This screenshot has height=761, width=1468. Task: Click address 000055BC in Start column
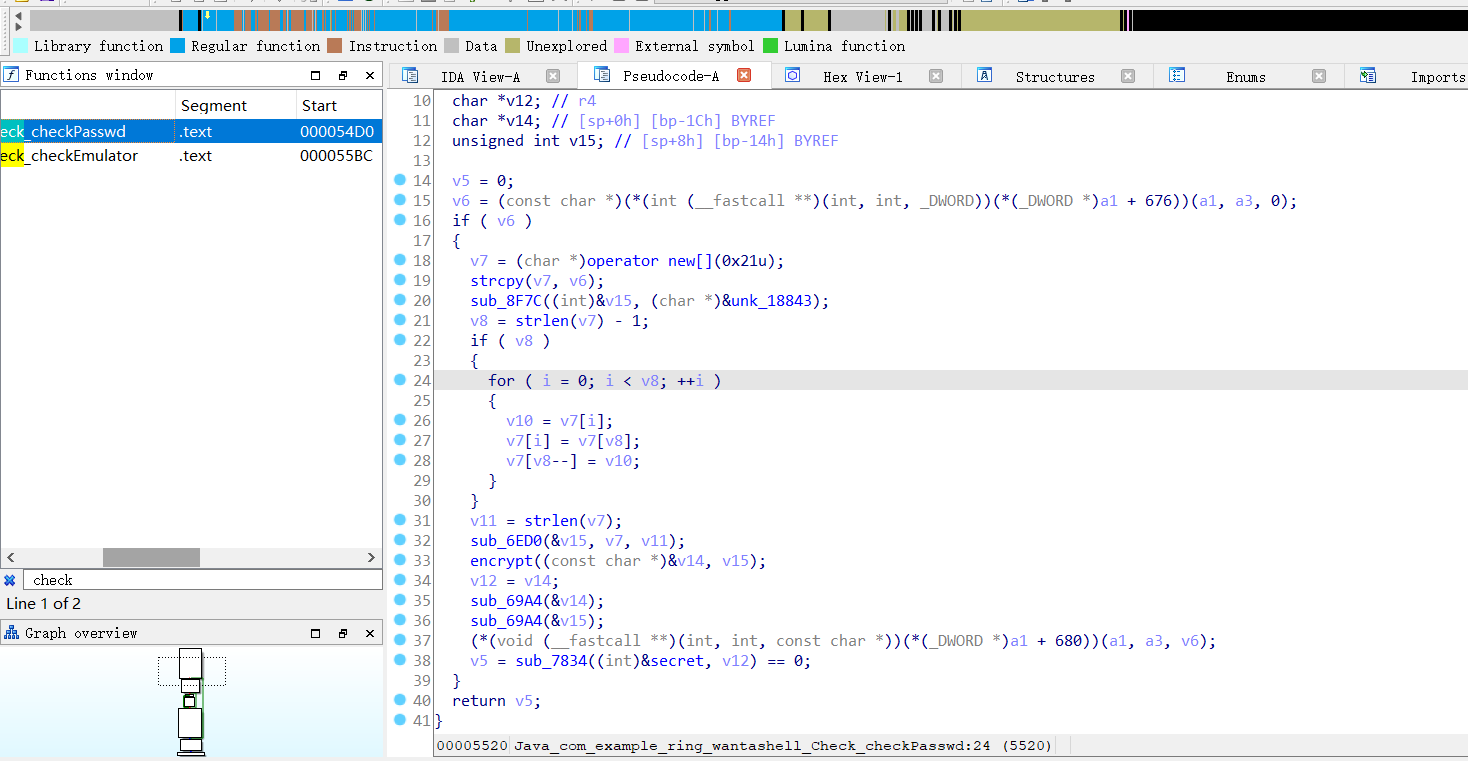[x=336, y=156]
